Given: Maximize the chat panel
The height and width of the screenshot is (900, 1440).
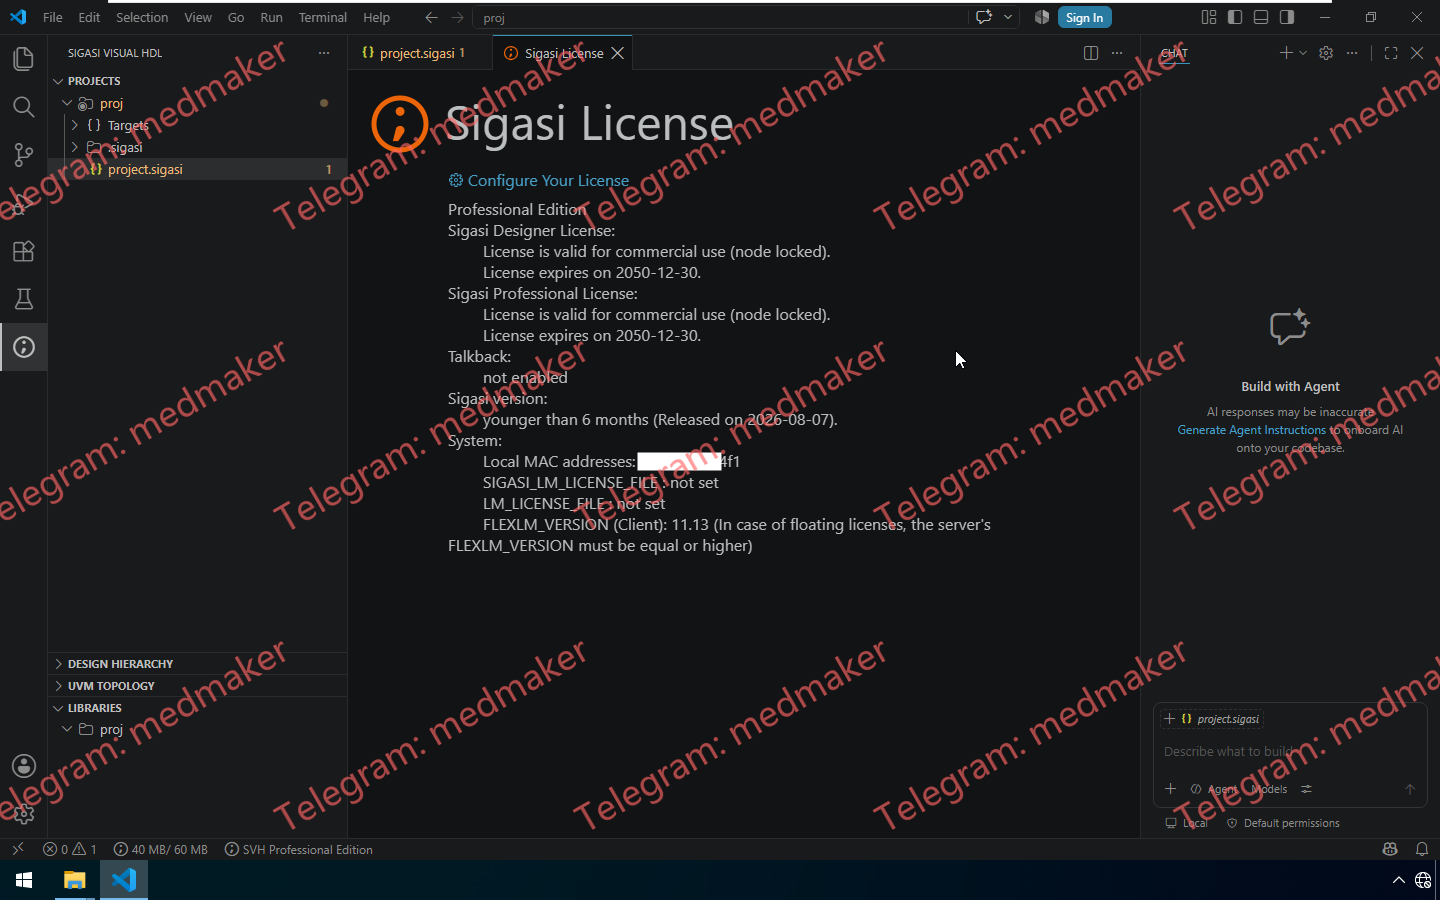Looking at the screenshot, I should pos(1391,53).
